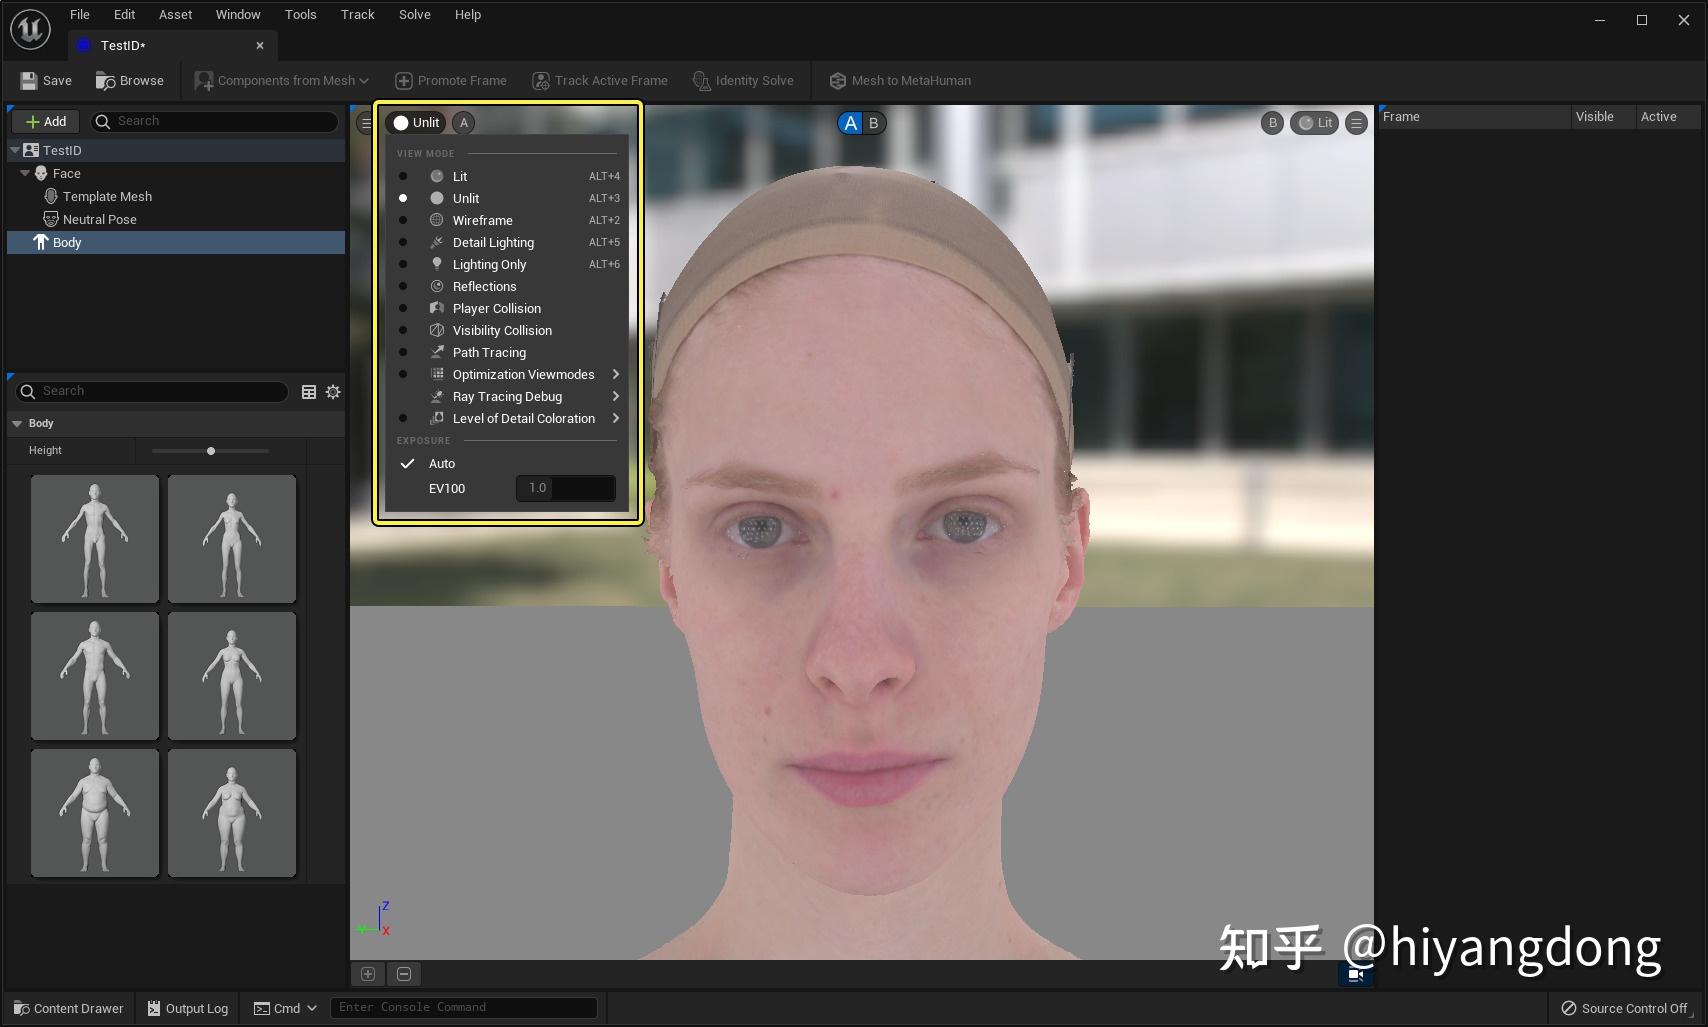The height and width of the screenshot is (1027, 1708).
Task: Open the Components from Mesh dropdown
Action: point(282,81)
